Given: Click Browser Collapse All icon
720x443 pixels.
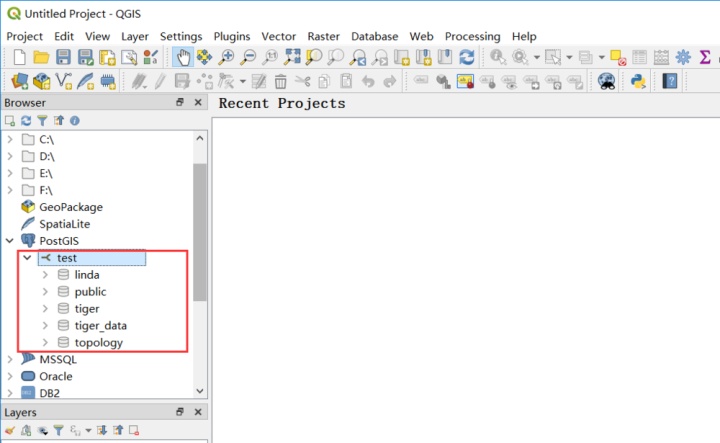Looking at the screenshot, I should pos(59,121).
